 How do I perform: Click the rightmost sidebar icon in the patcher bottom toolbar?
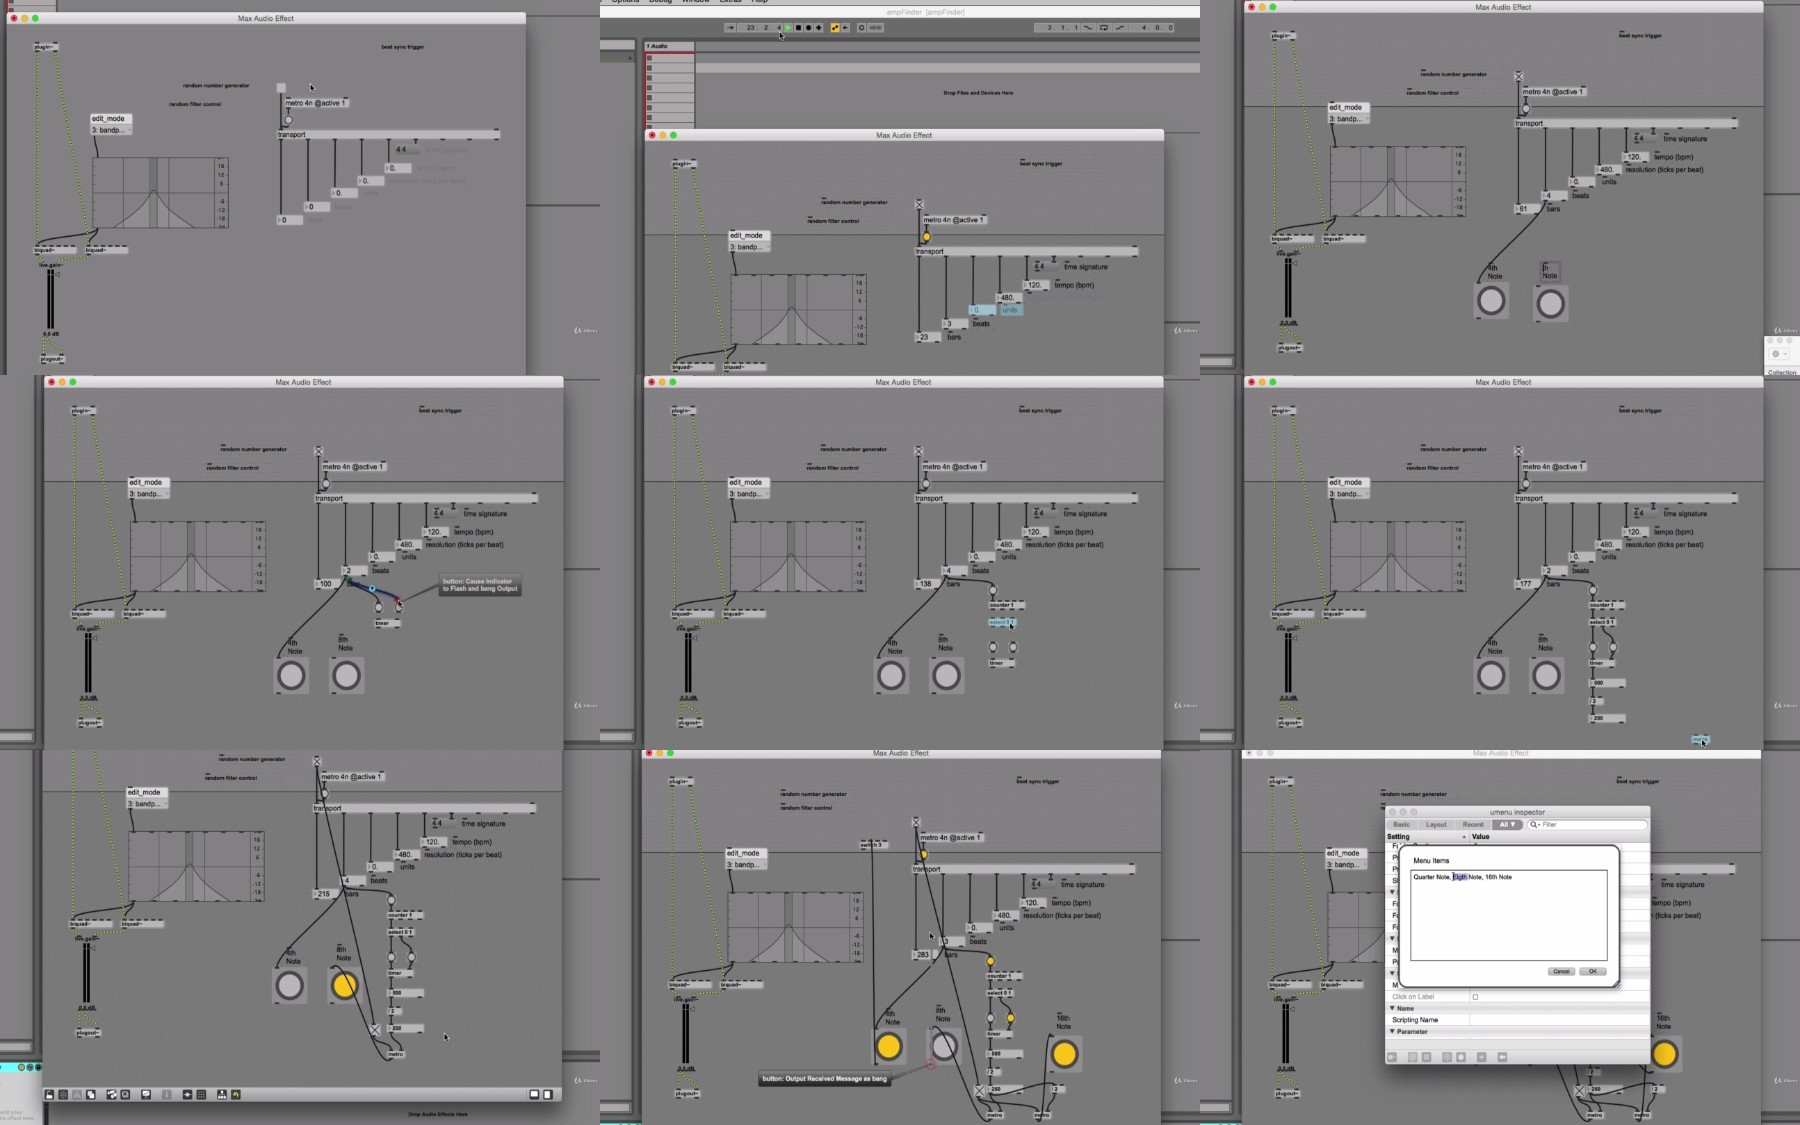(548, 1094)
